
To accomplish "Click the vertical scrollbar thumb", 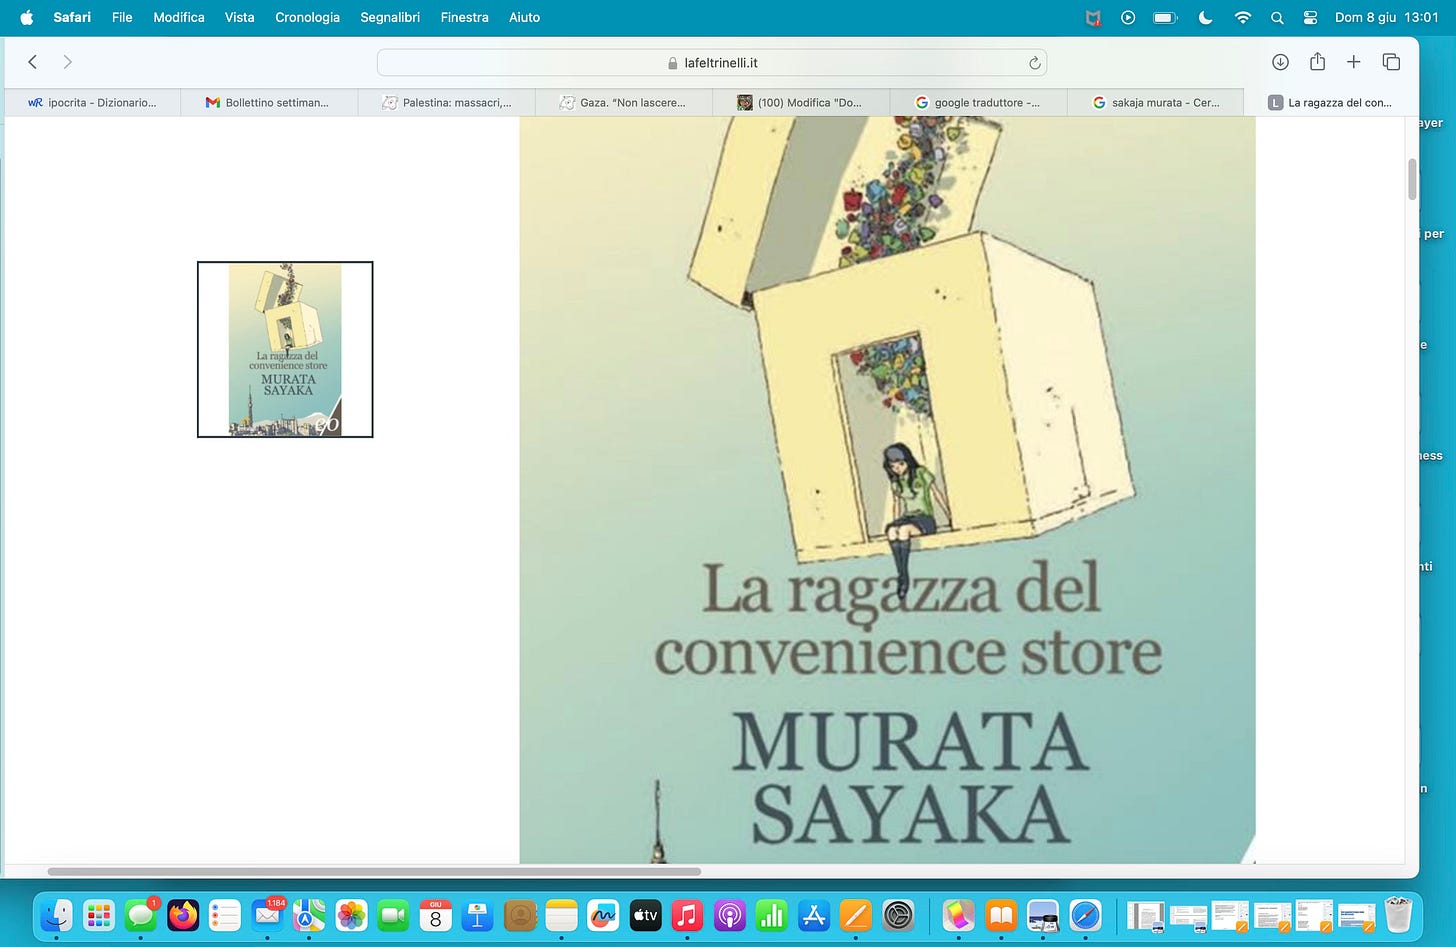I will click(1412, 179).
